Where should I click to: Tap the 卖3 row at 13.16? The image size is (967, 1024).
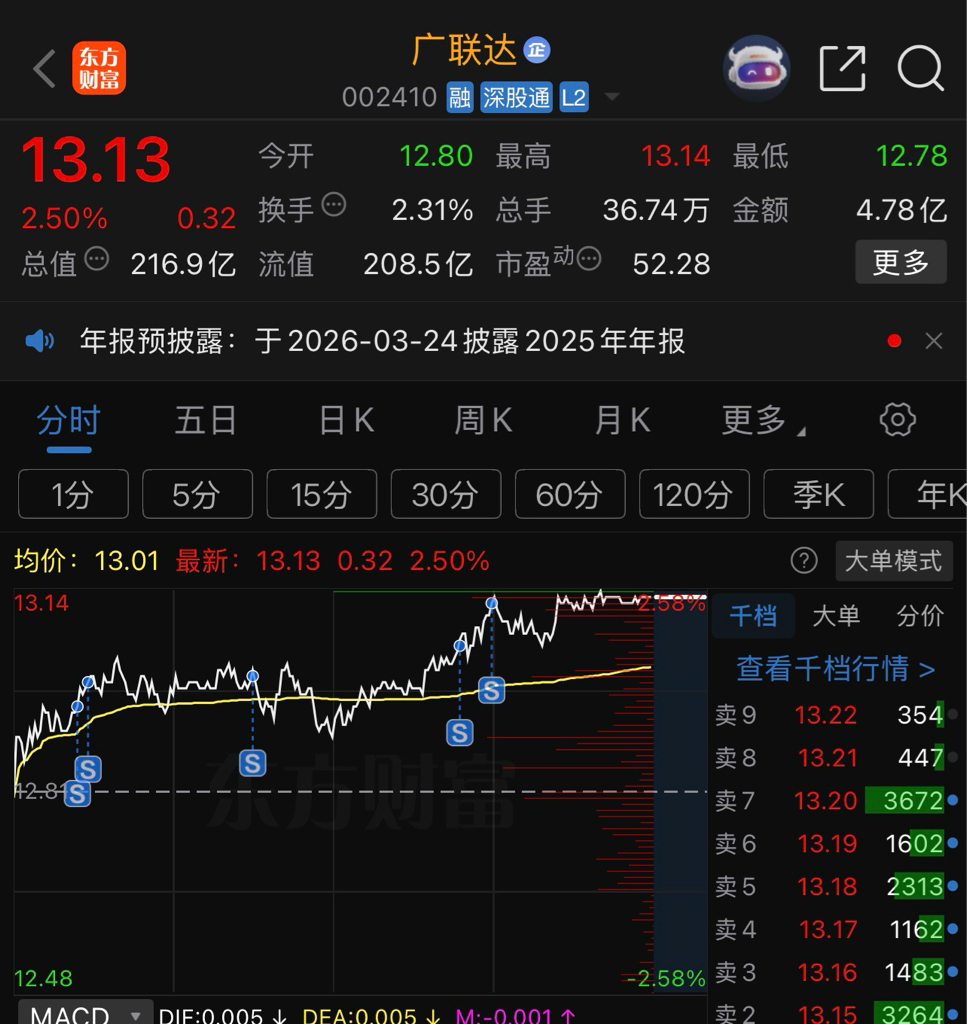coord(836,972)
